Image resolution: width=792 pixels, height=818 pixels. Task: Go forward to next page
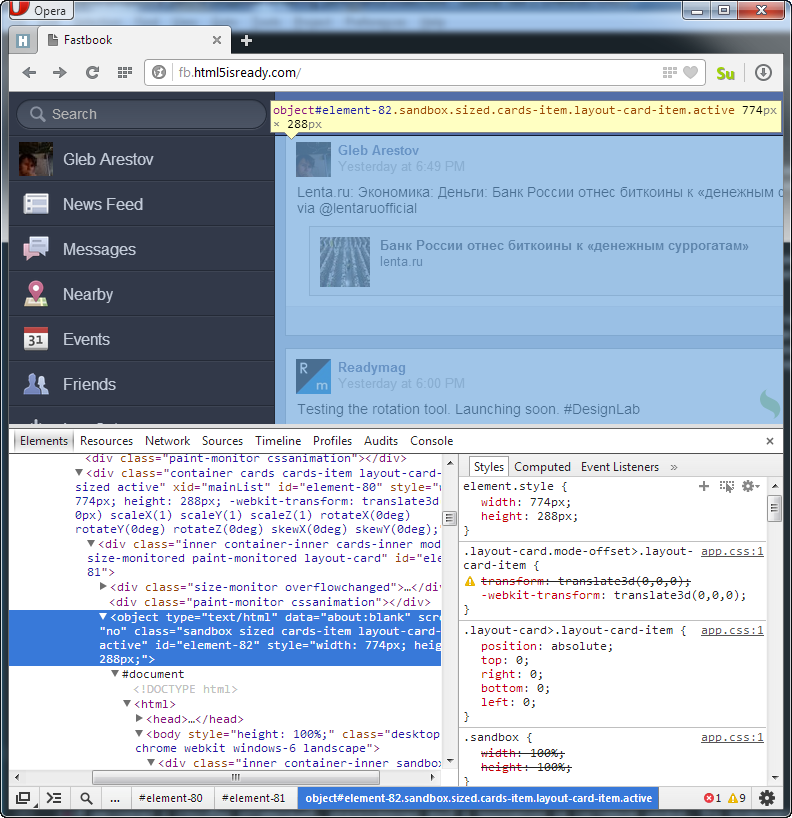(60, 73)
